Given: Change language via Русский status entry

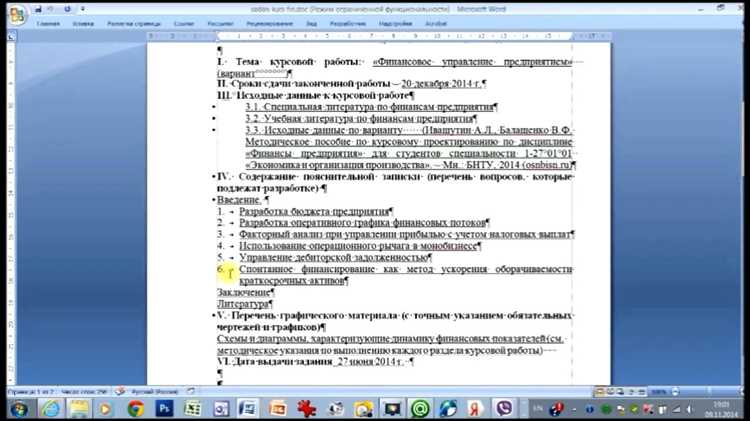Looking at the screenshot, I should click(154, 392).
